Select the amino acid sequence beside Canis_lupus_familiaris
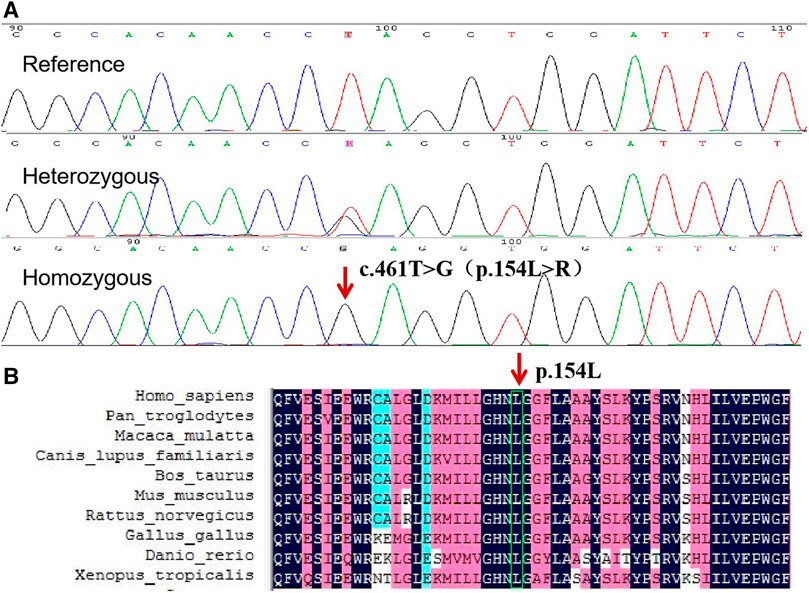The height and width of the screenshot is (593, 809). 531,459
